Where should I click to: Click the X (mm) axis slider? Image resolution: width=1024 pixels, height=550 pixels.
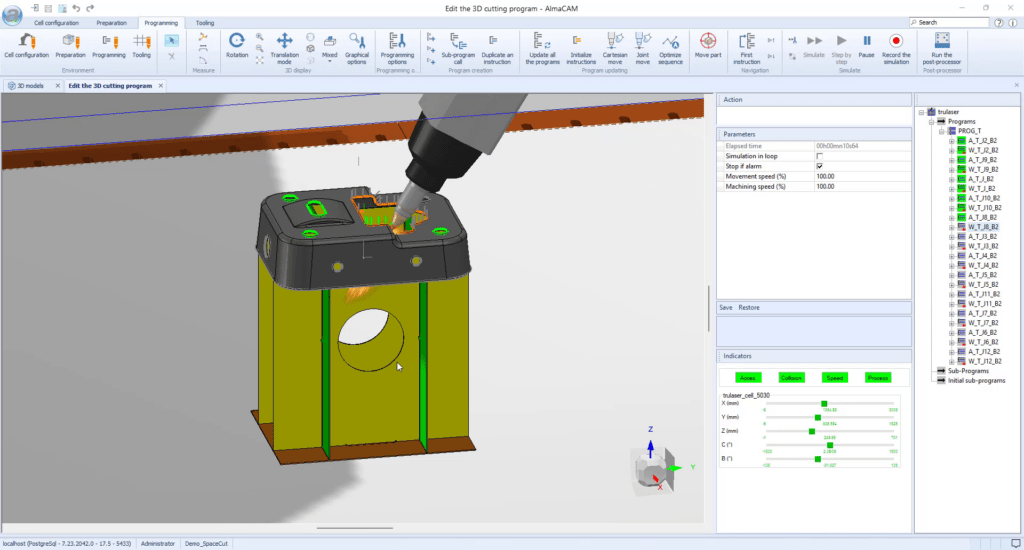824,404
